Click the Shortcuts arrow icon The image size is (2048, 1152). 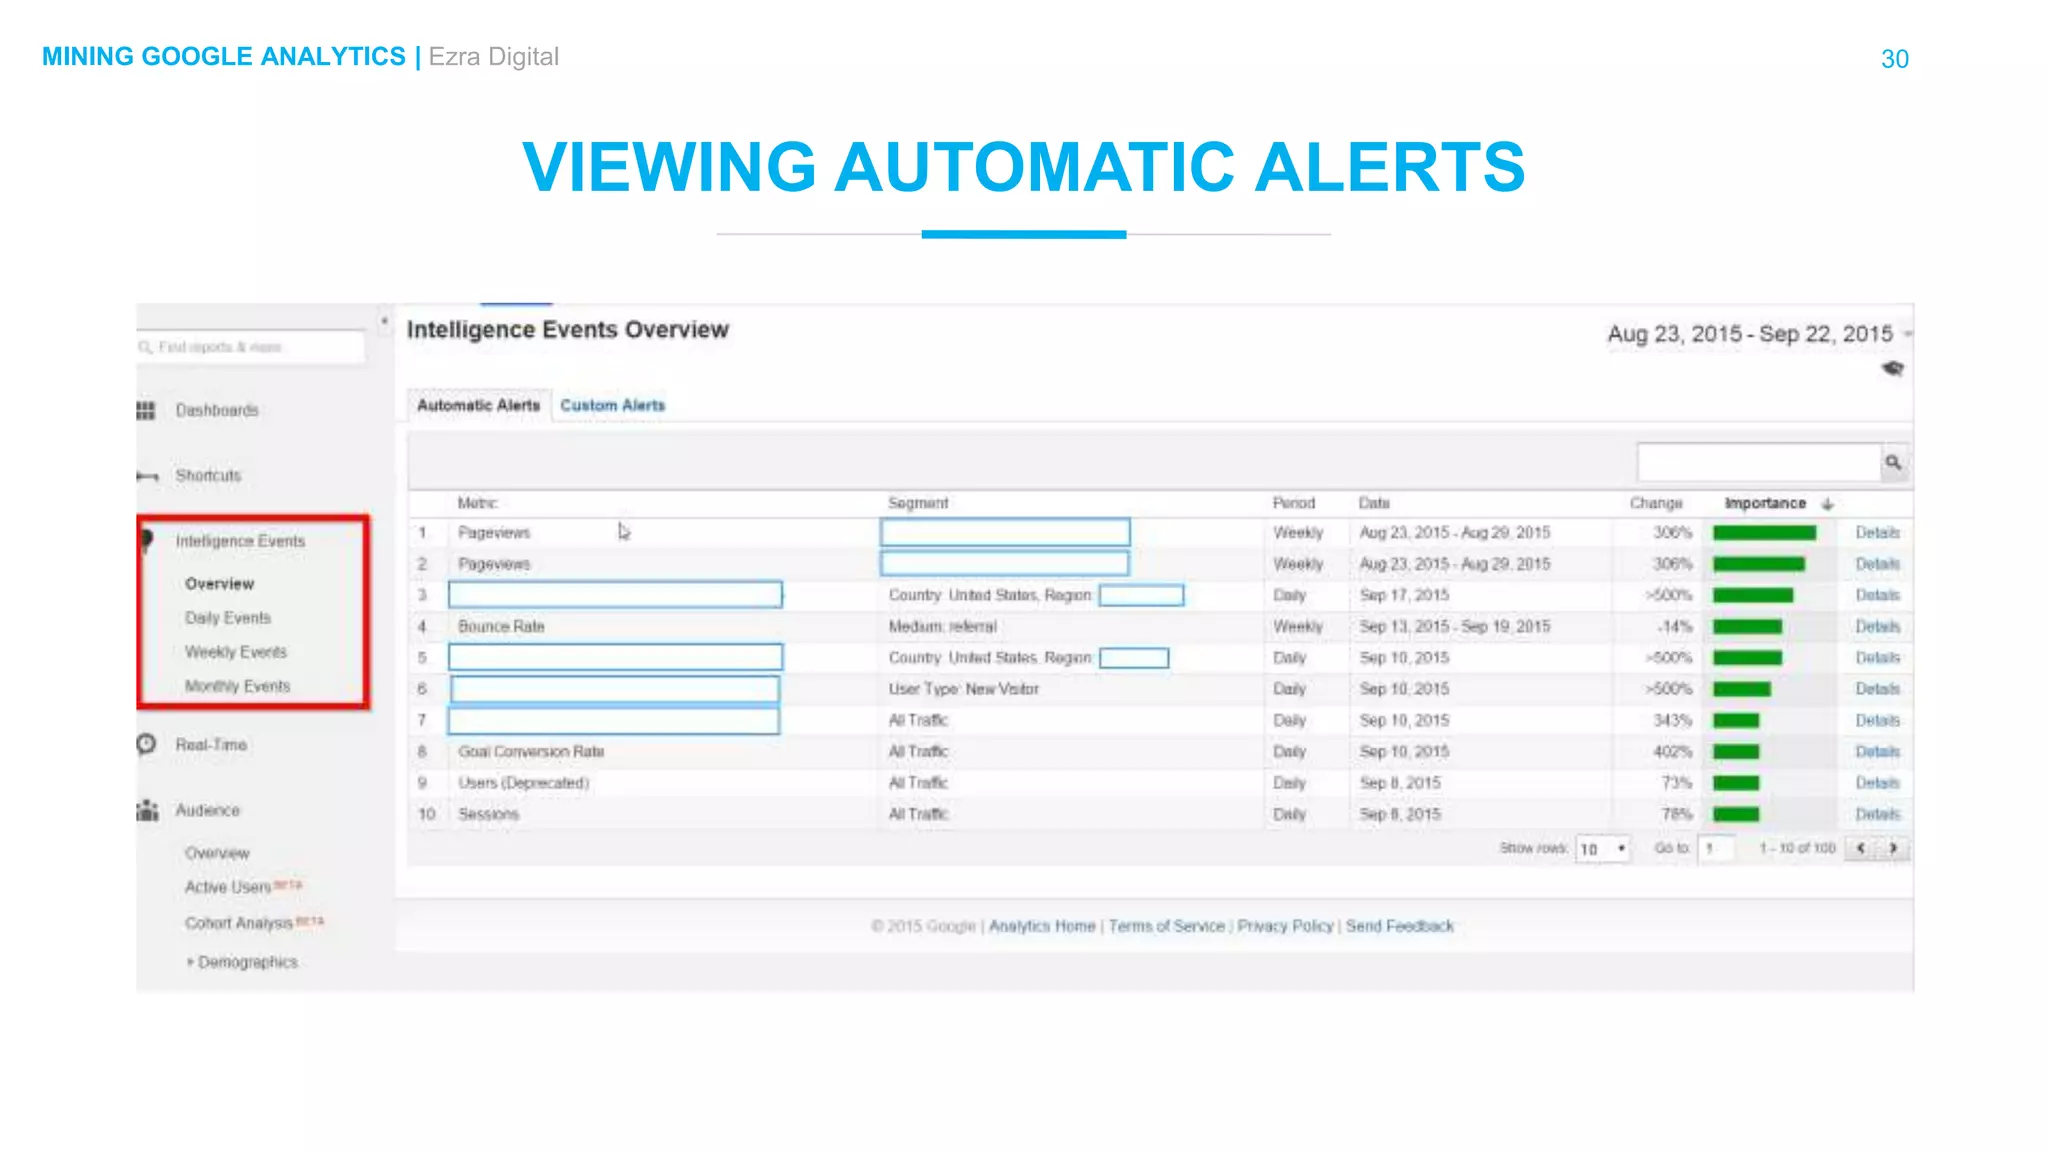click(147, 476)
